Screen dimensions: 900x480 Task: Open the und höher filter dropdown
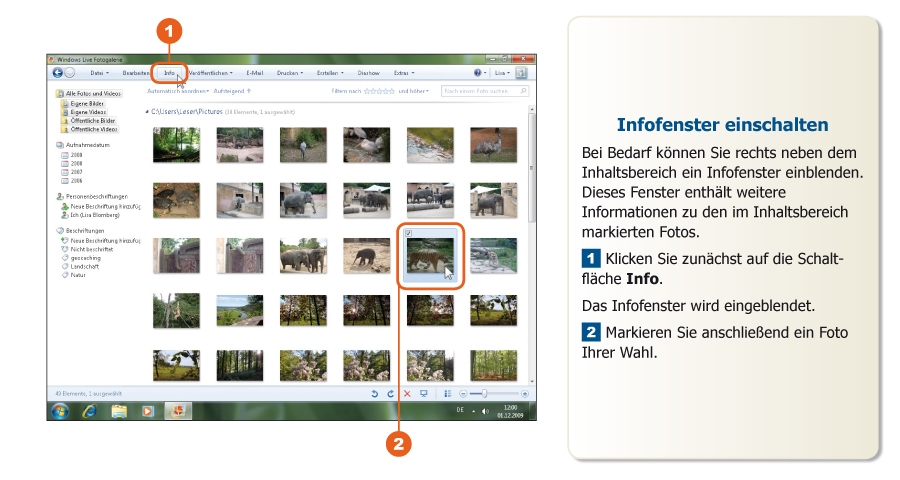coord(413,91)
